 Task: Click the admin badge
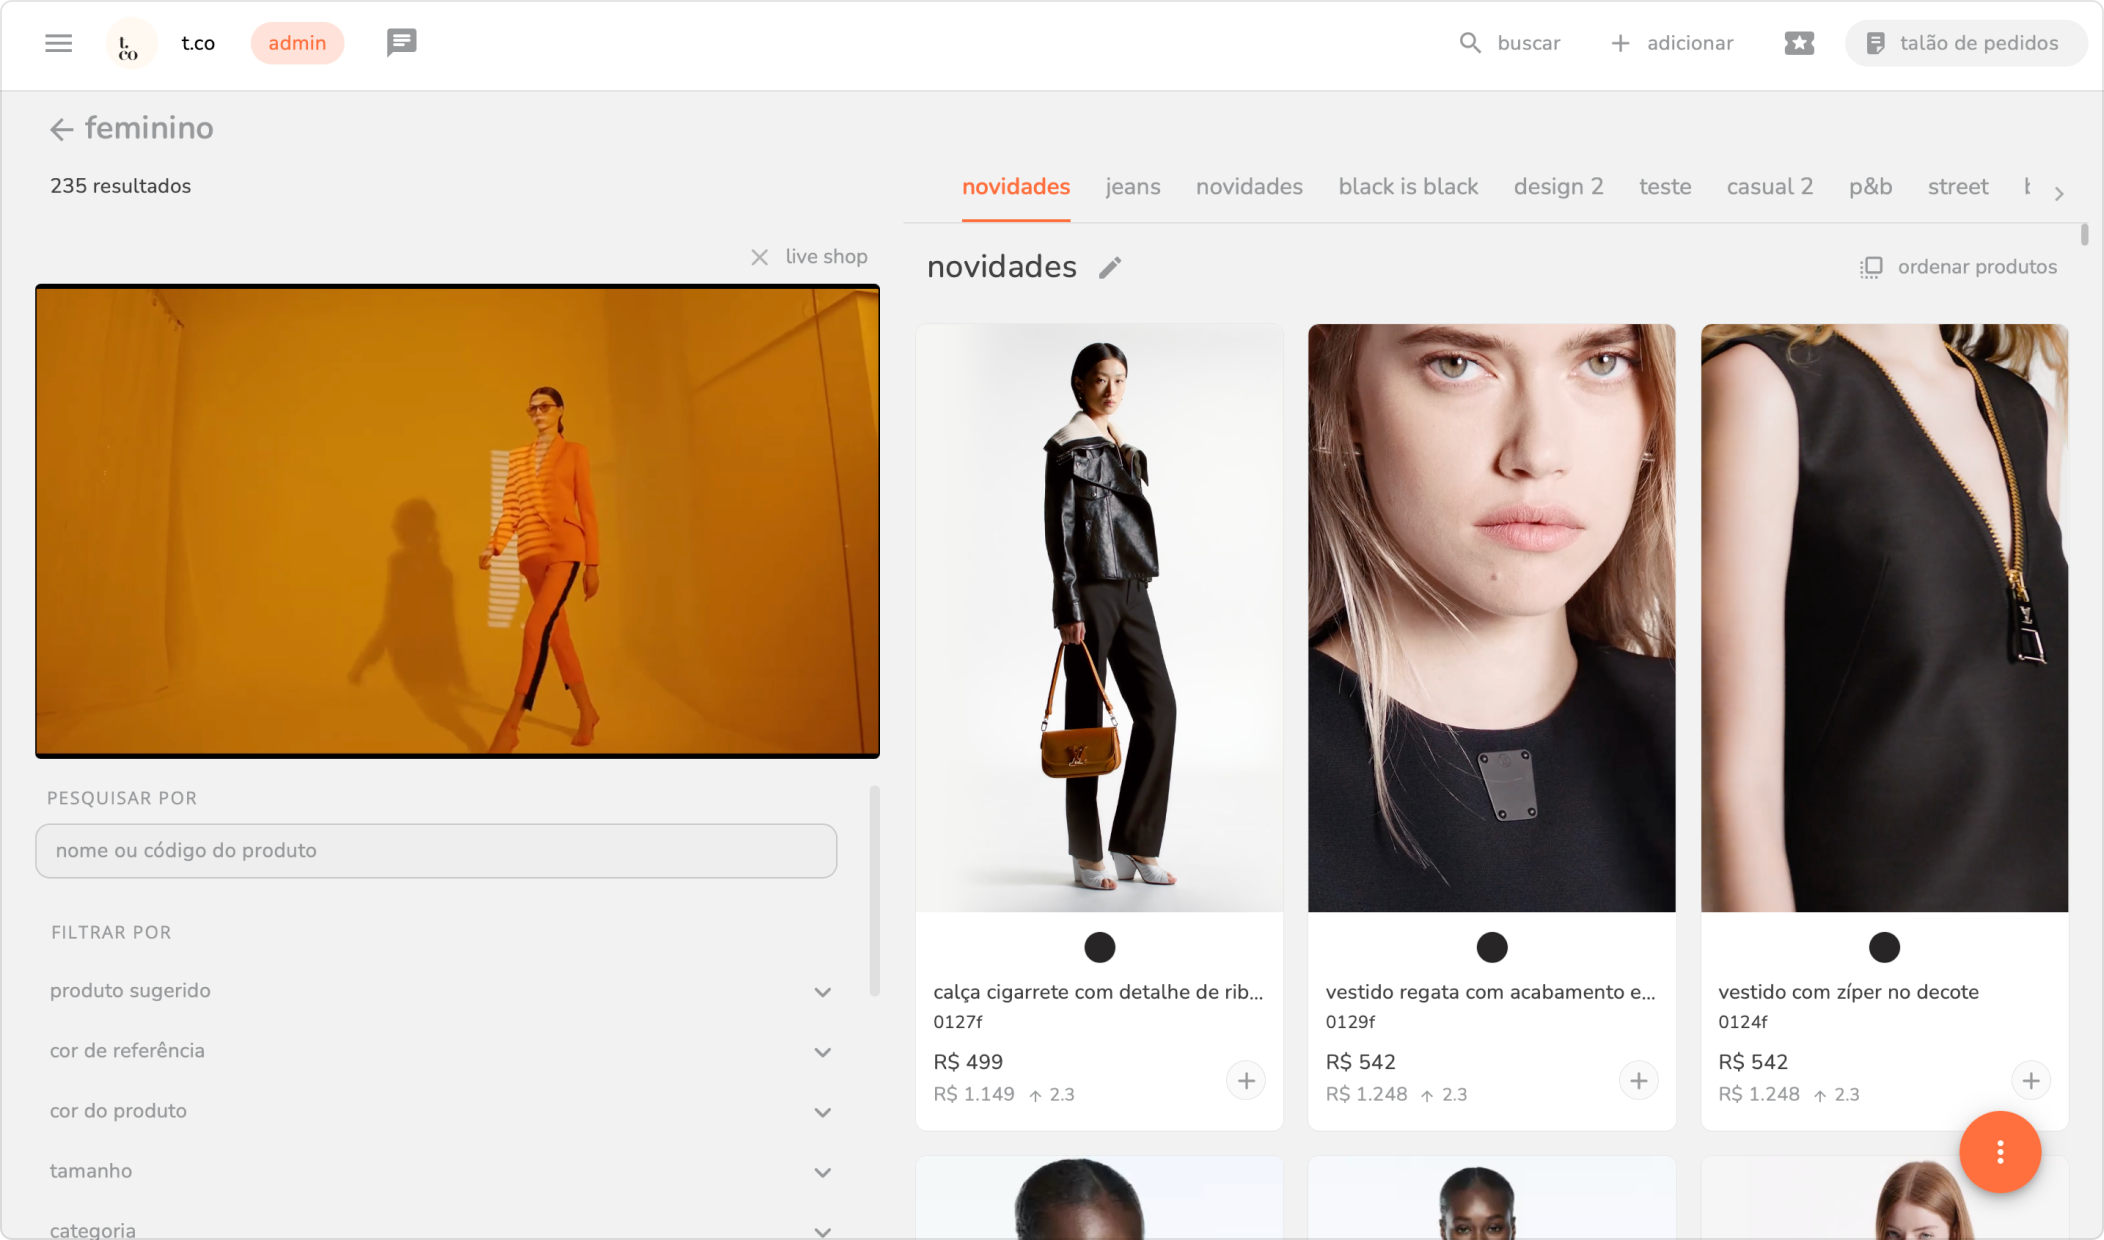(x=297, y=43)
